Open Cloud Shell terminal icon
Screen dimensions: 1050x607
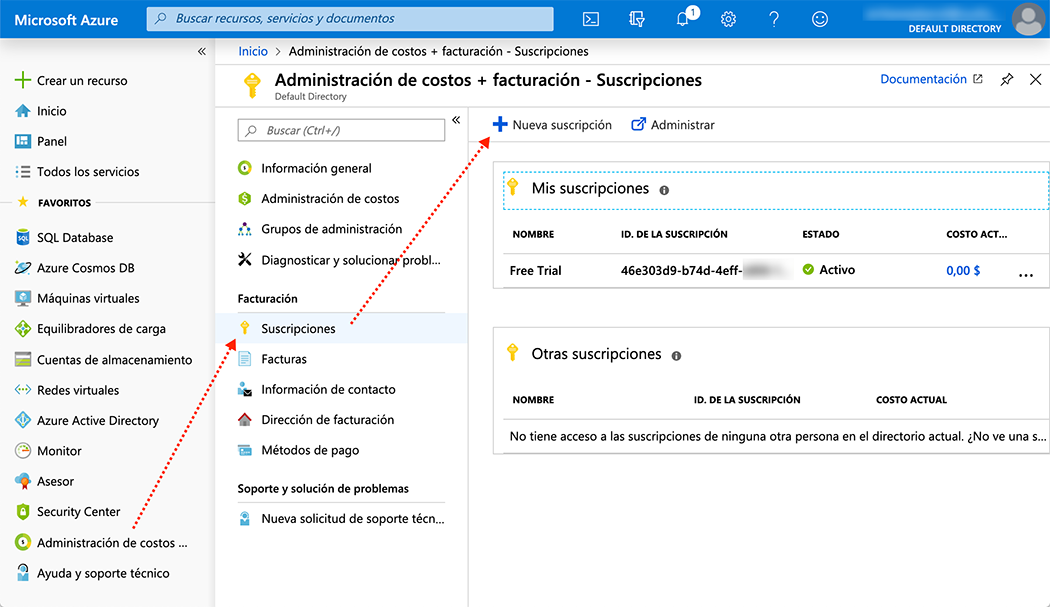[591, 19]
